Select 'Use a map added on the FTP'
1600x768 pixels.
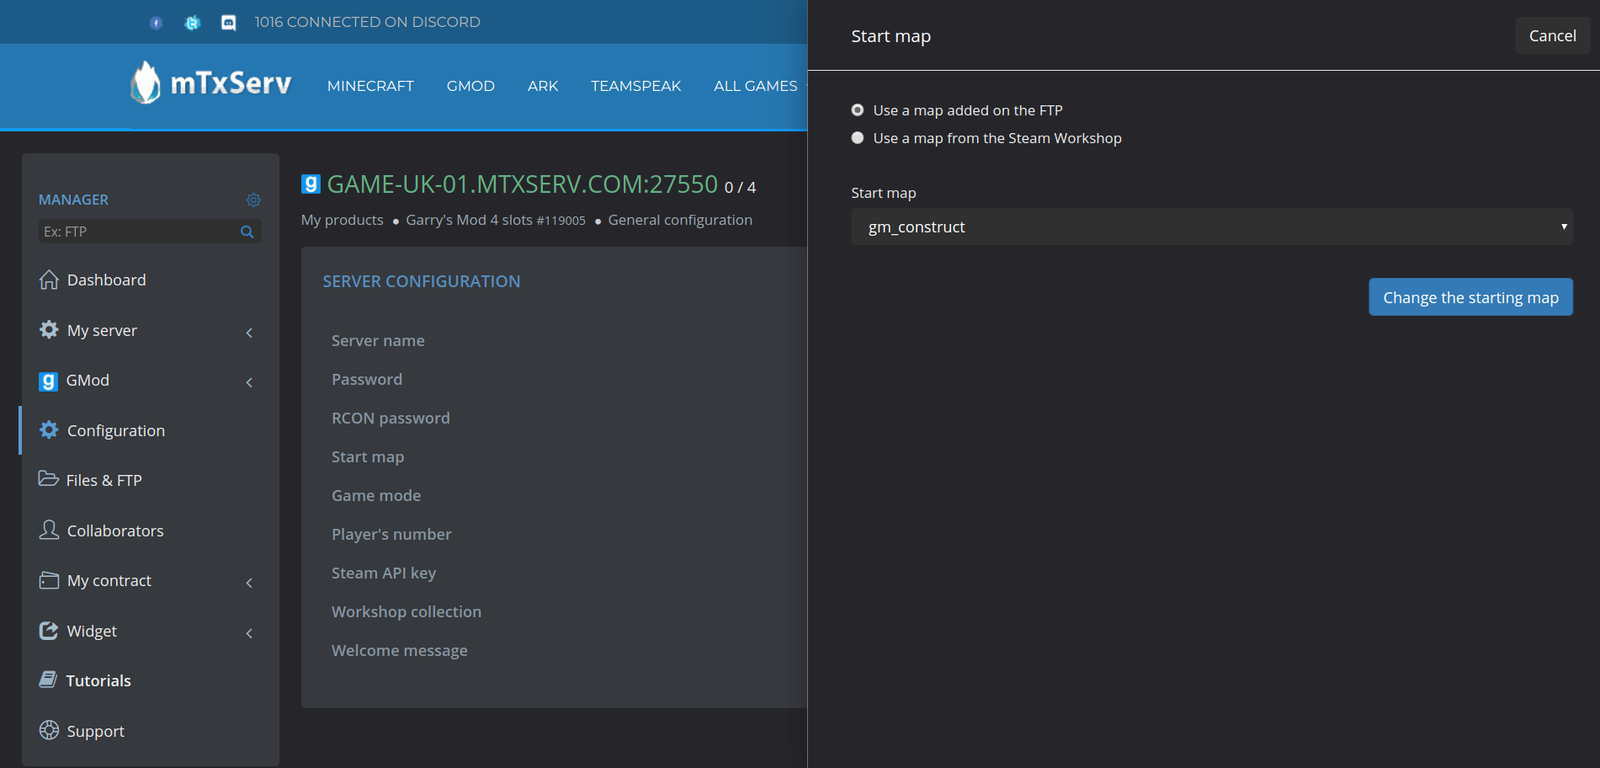click(x=858, y=110)
